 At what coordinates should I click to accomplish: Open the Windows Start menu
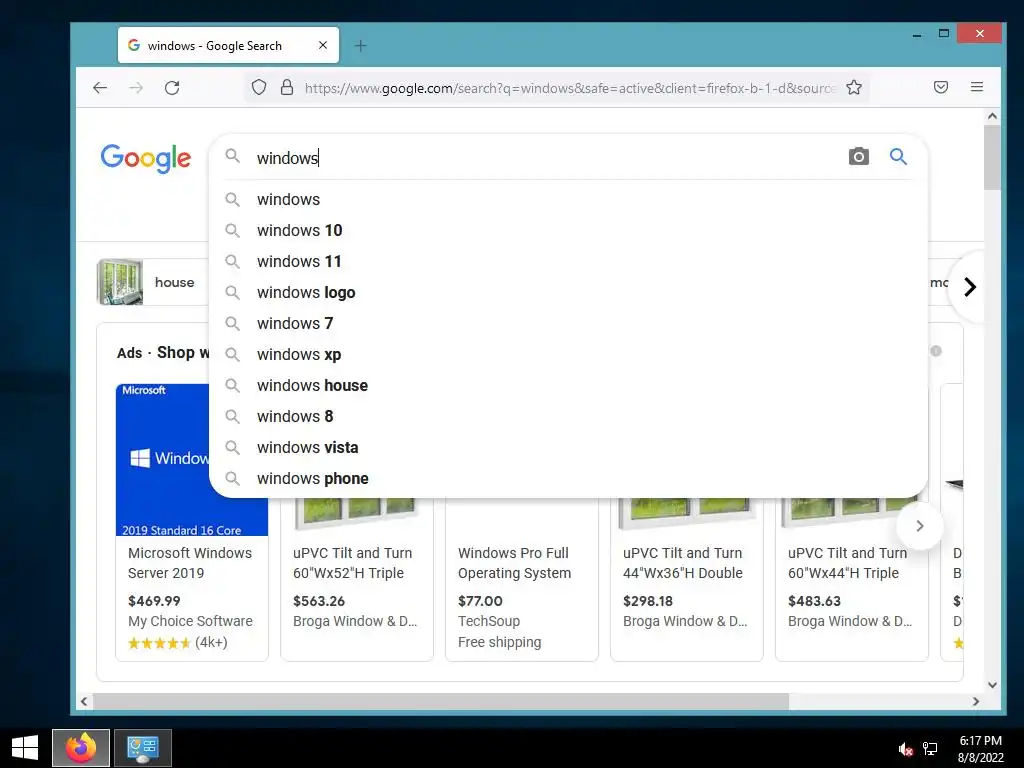point(25,748)
